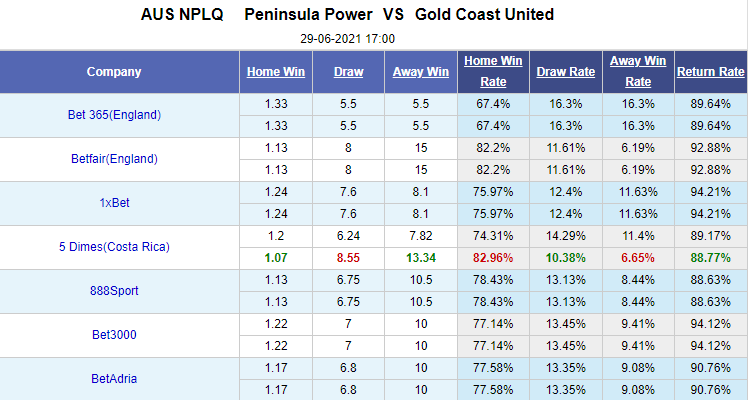Sort by the Return Rate header
Image resolution: width=749 pixels, height=400 pixels.
click(x=710, y=72)
